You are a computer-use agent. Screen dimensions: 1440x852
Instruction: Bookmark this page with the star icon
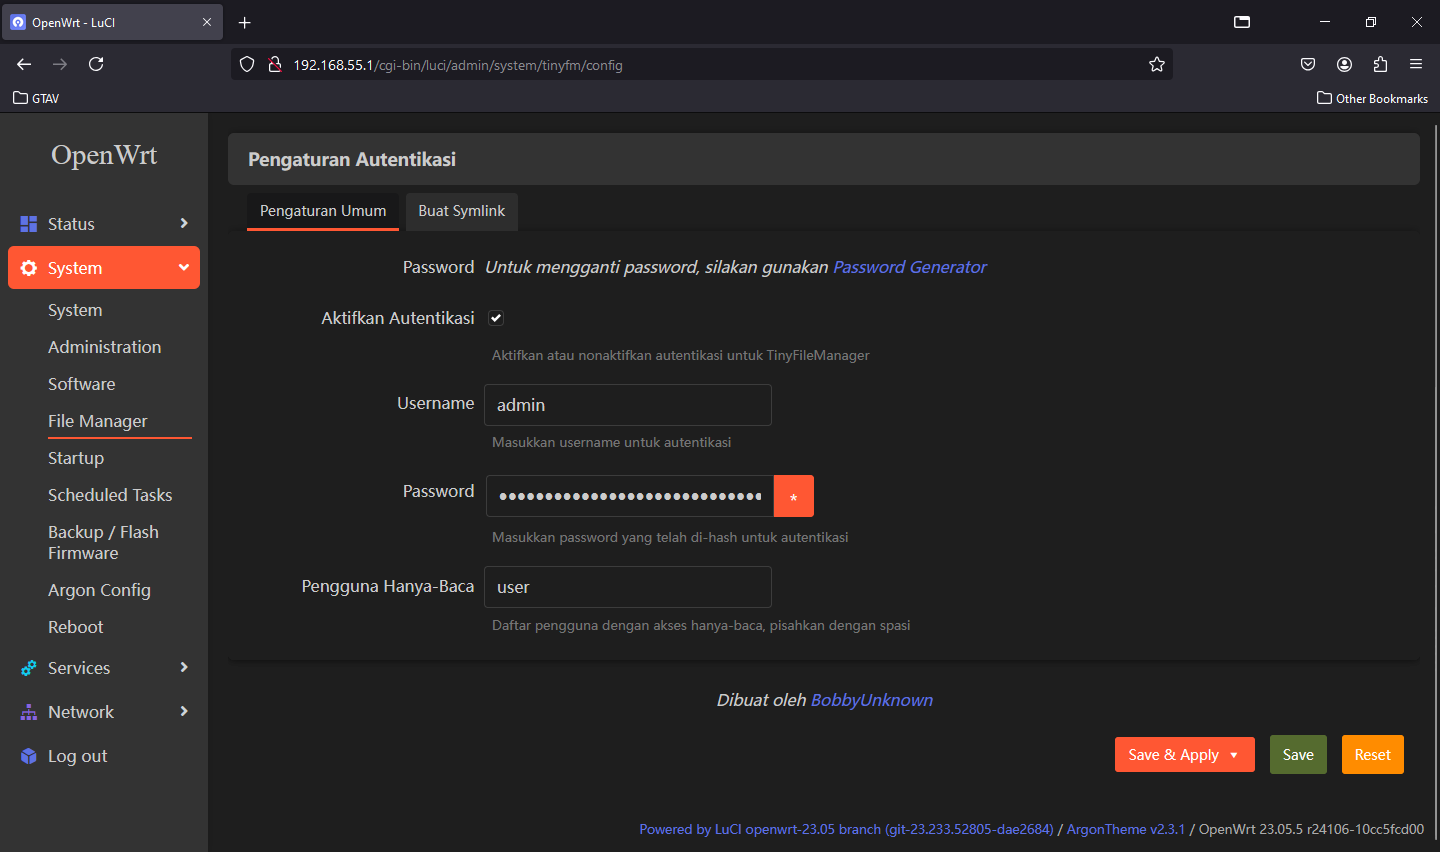pos(1157,64)
